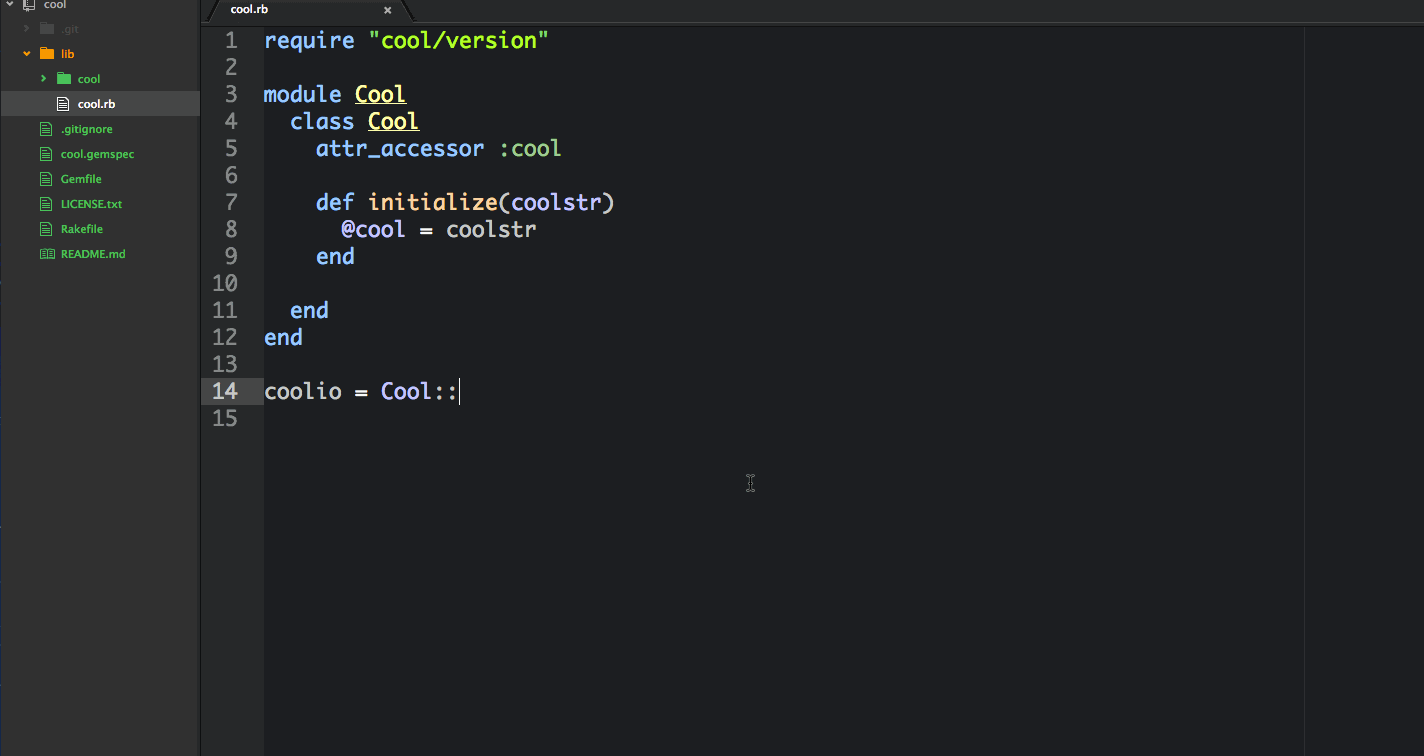Select the cool project root label
Image resolution: width=1424 pixels, height=756 pixels.
coord(55,5)
